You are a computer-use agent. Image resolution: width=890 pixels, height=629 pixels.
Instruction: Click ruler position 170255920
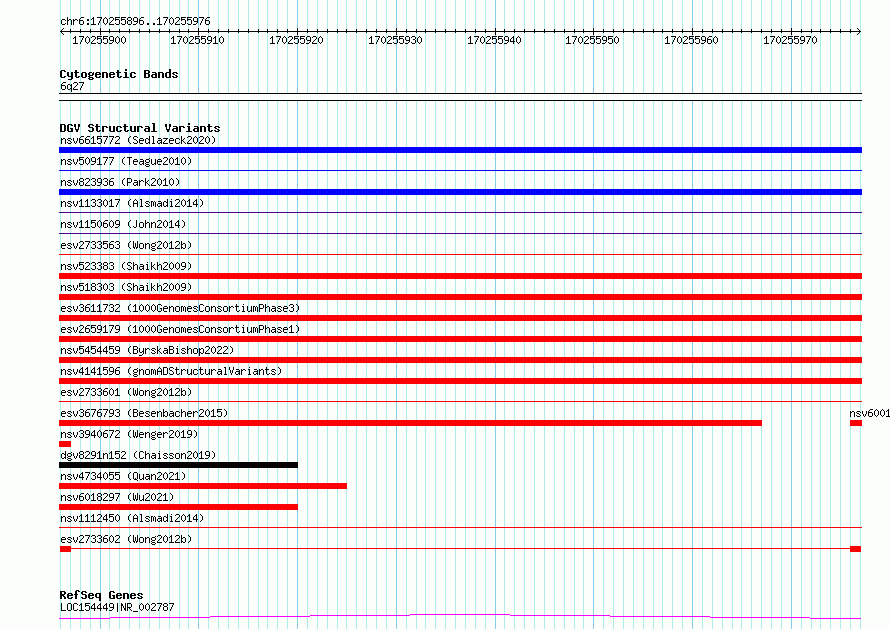[x=296, y=40]
